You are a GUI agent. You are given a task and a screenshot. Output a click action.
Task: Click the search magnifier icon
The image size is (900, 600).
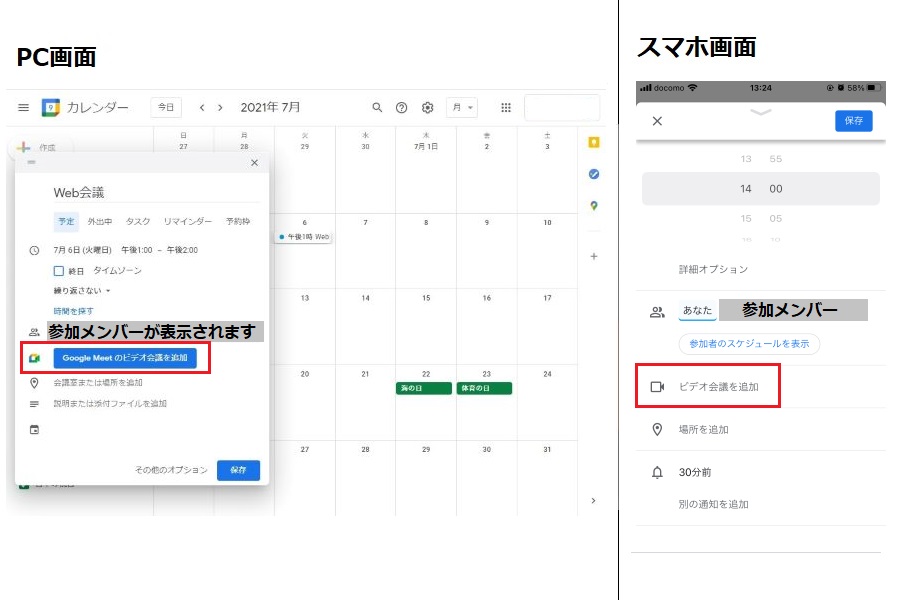377,108
